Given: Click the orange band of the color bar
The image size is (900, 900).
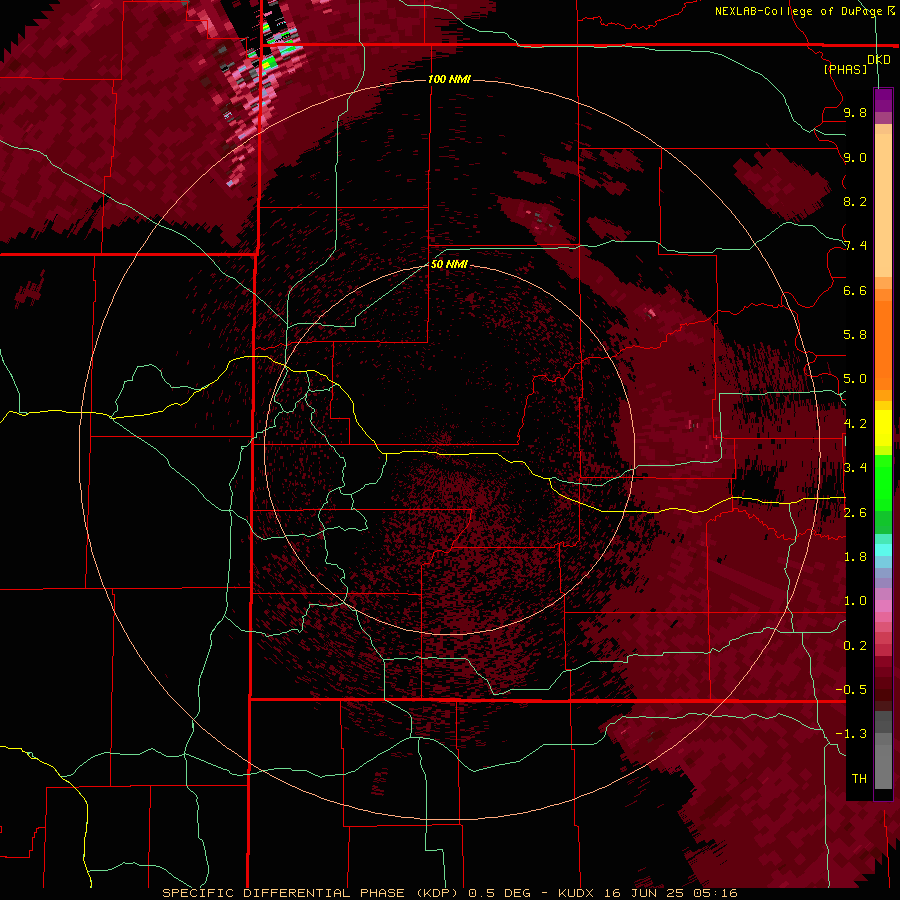Looking at the screenshot, I should [883, 340].
